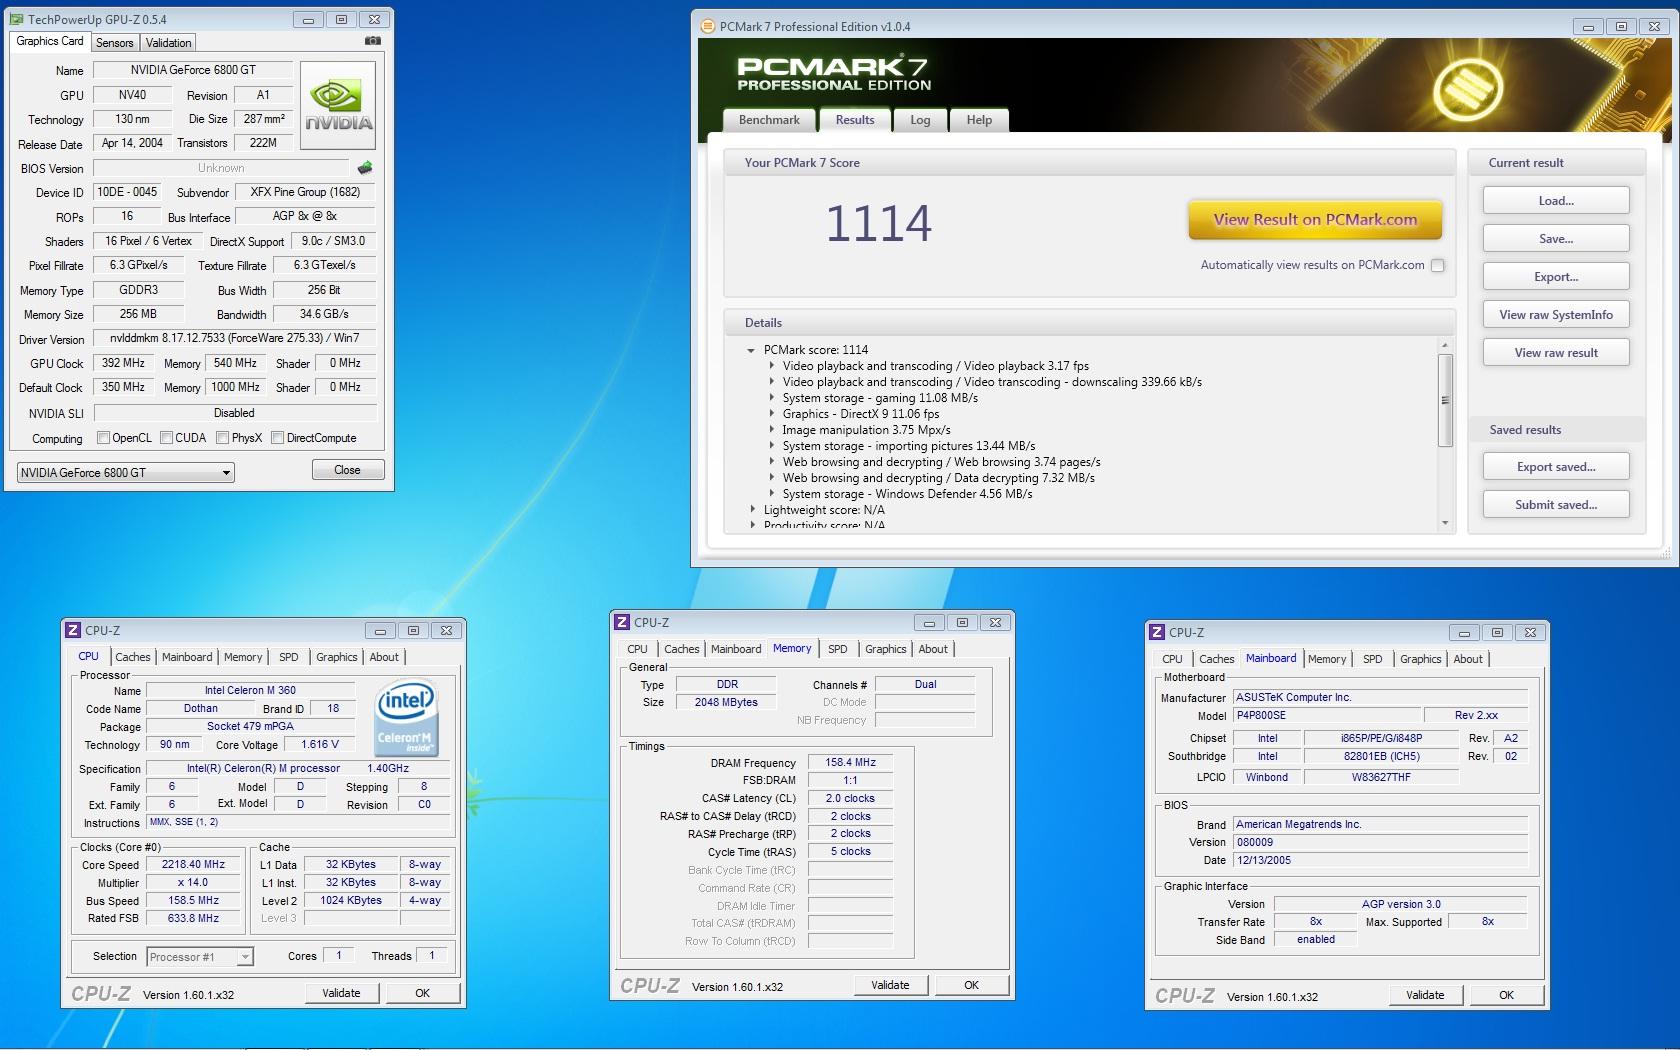Click the GPU-Z camera screenshot icon
Viewport: 1680px width, 1050px height.
pos(372,41)
